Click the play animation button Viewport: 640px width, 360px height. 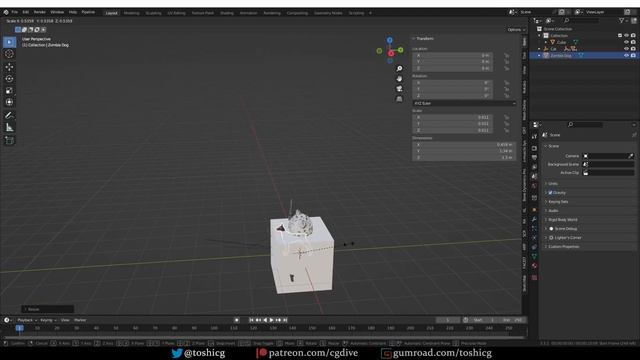[x=271, y=320]
